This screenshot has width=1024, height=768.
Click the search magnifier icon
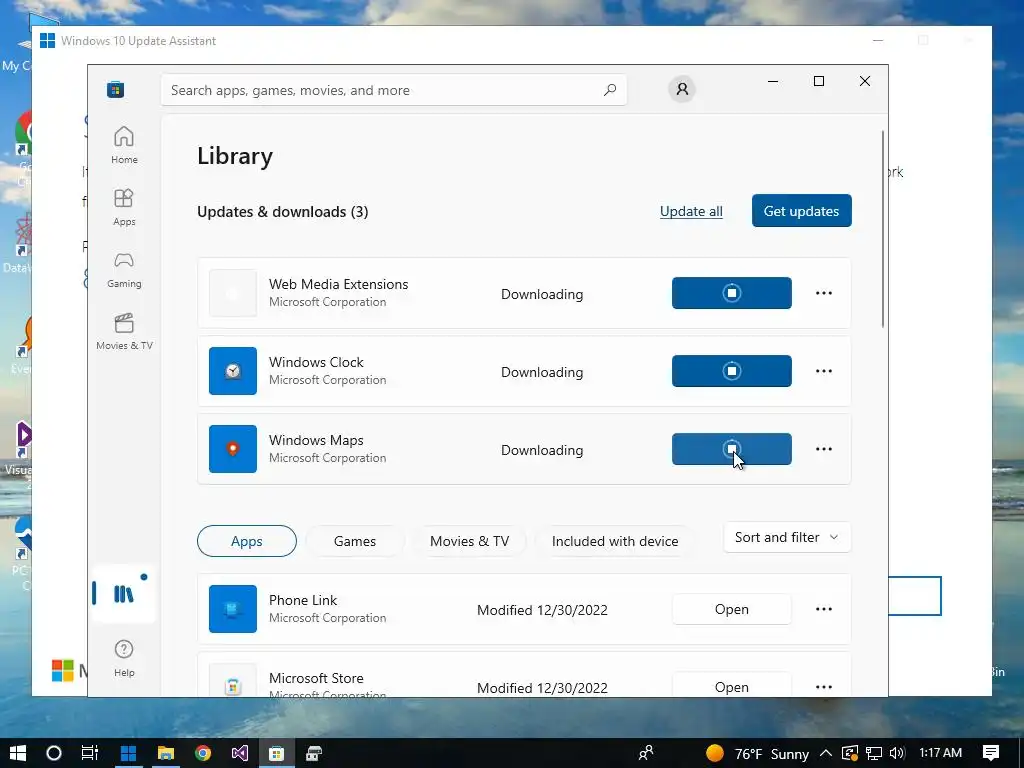[609, 90]
